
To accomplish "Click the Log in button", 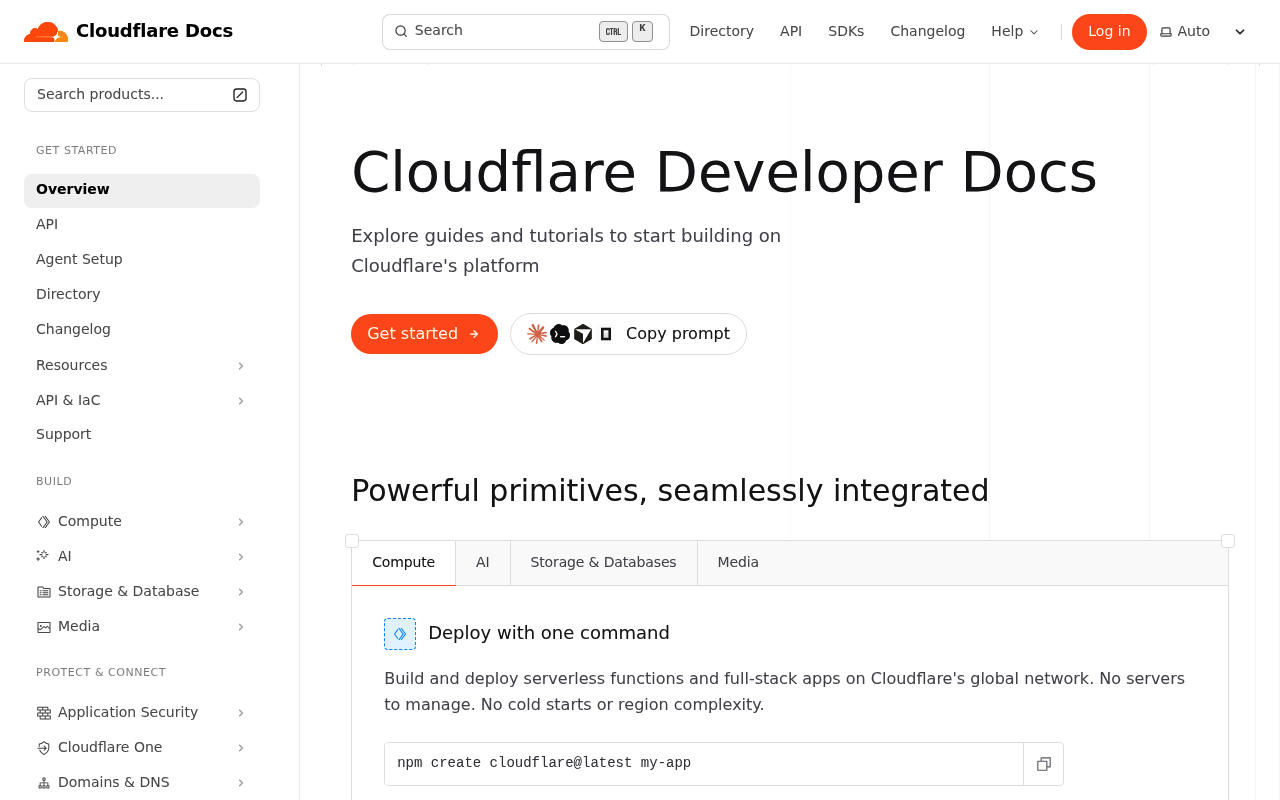I will (1109, 32).
